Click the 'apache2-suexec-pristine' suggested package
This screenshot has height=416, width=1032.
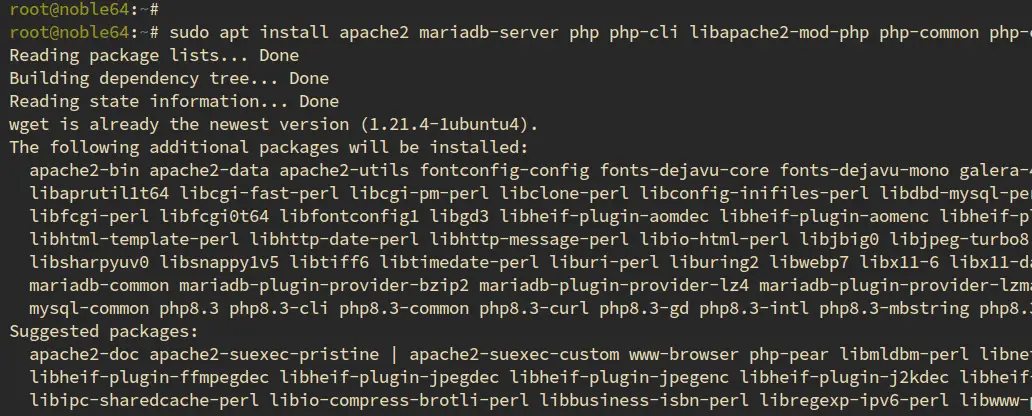[x=264, y=355]
